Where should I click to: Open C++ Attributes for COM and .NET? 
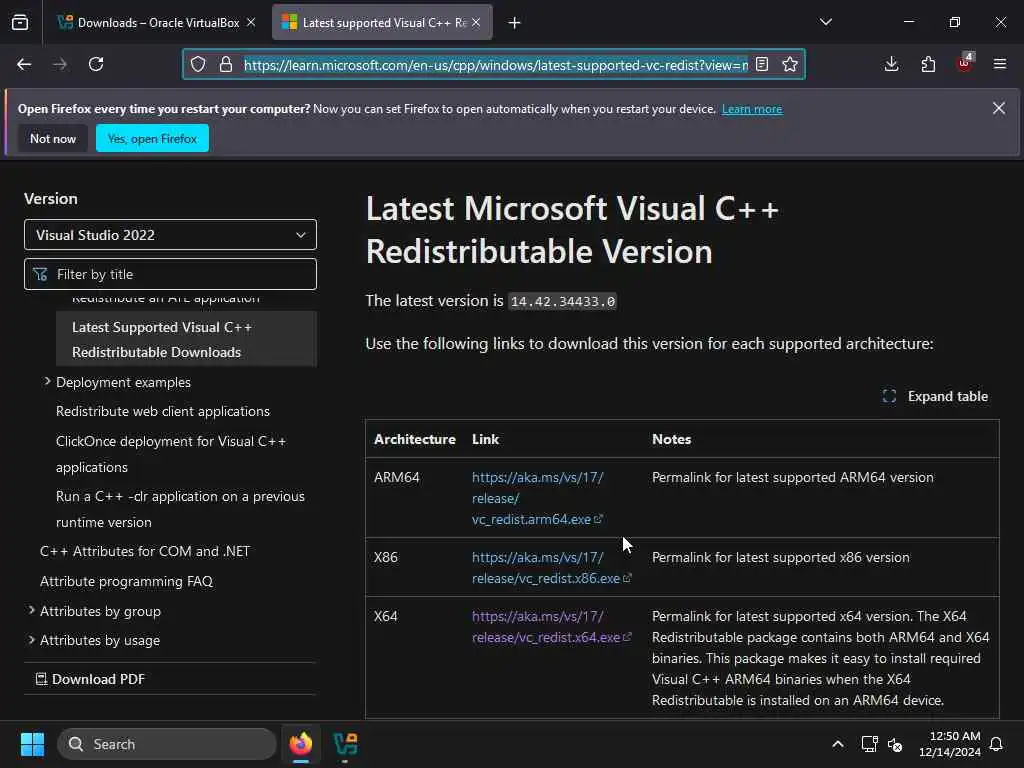coord(145,551)
